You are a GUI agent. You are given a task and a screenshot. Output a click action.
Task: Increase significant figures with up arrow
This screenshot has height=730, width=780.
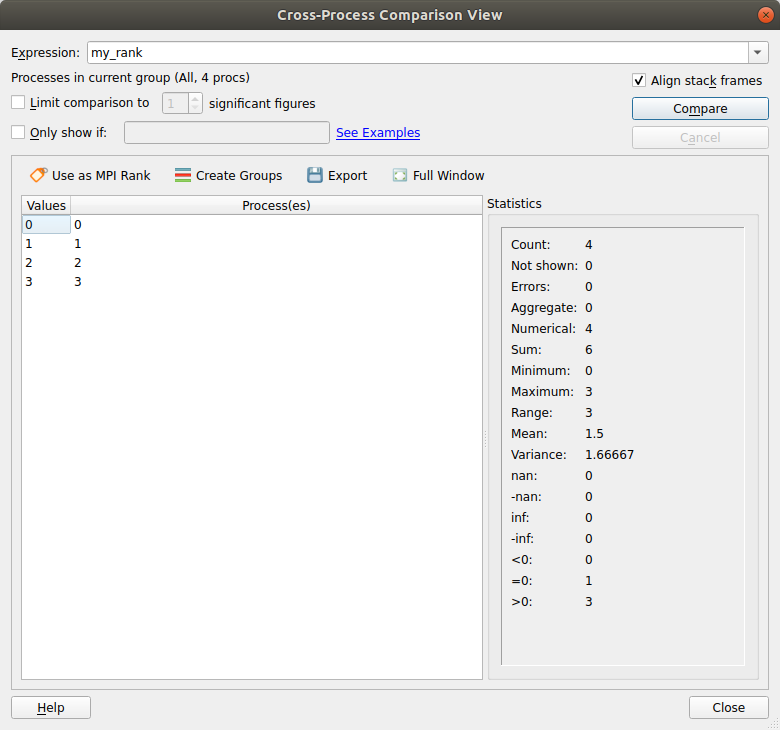[x=195, y=98]
